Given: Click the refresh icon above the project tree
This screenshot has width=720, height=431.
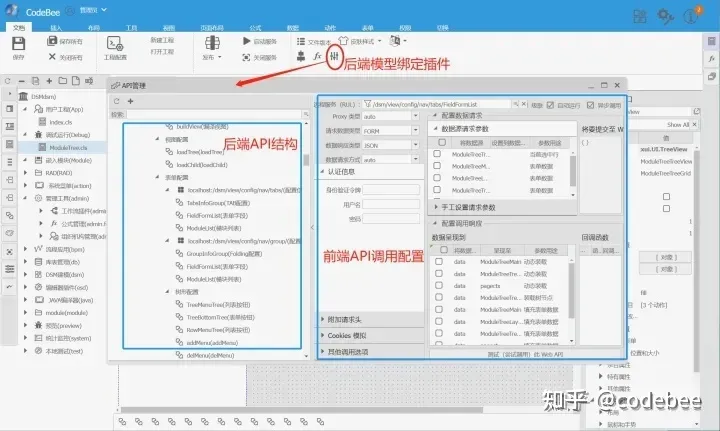Looking at the screenshot, I should click(x=7, y=81).
